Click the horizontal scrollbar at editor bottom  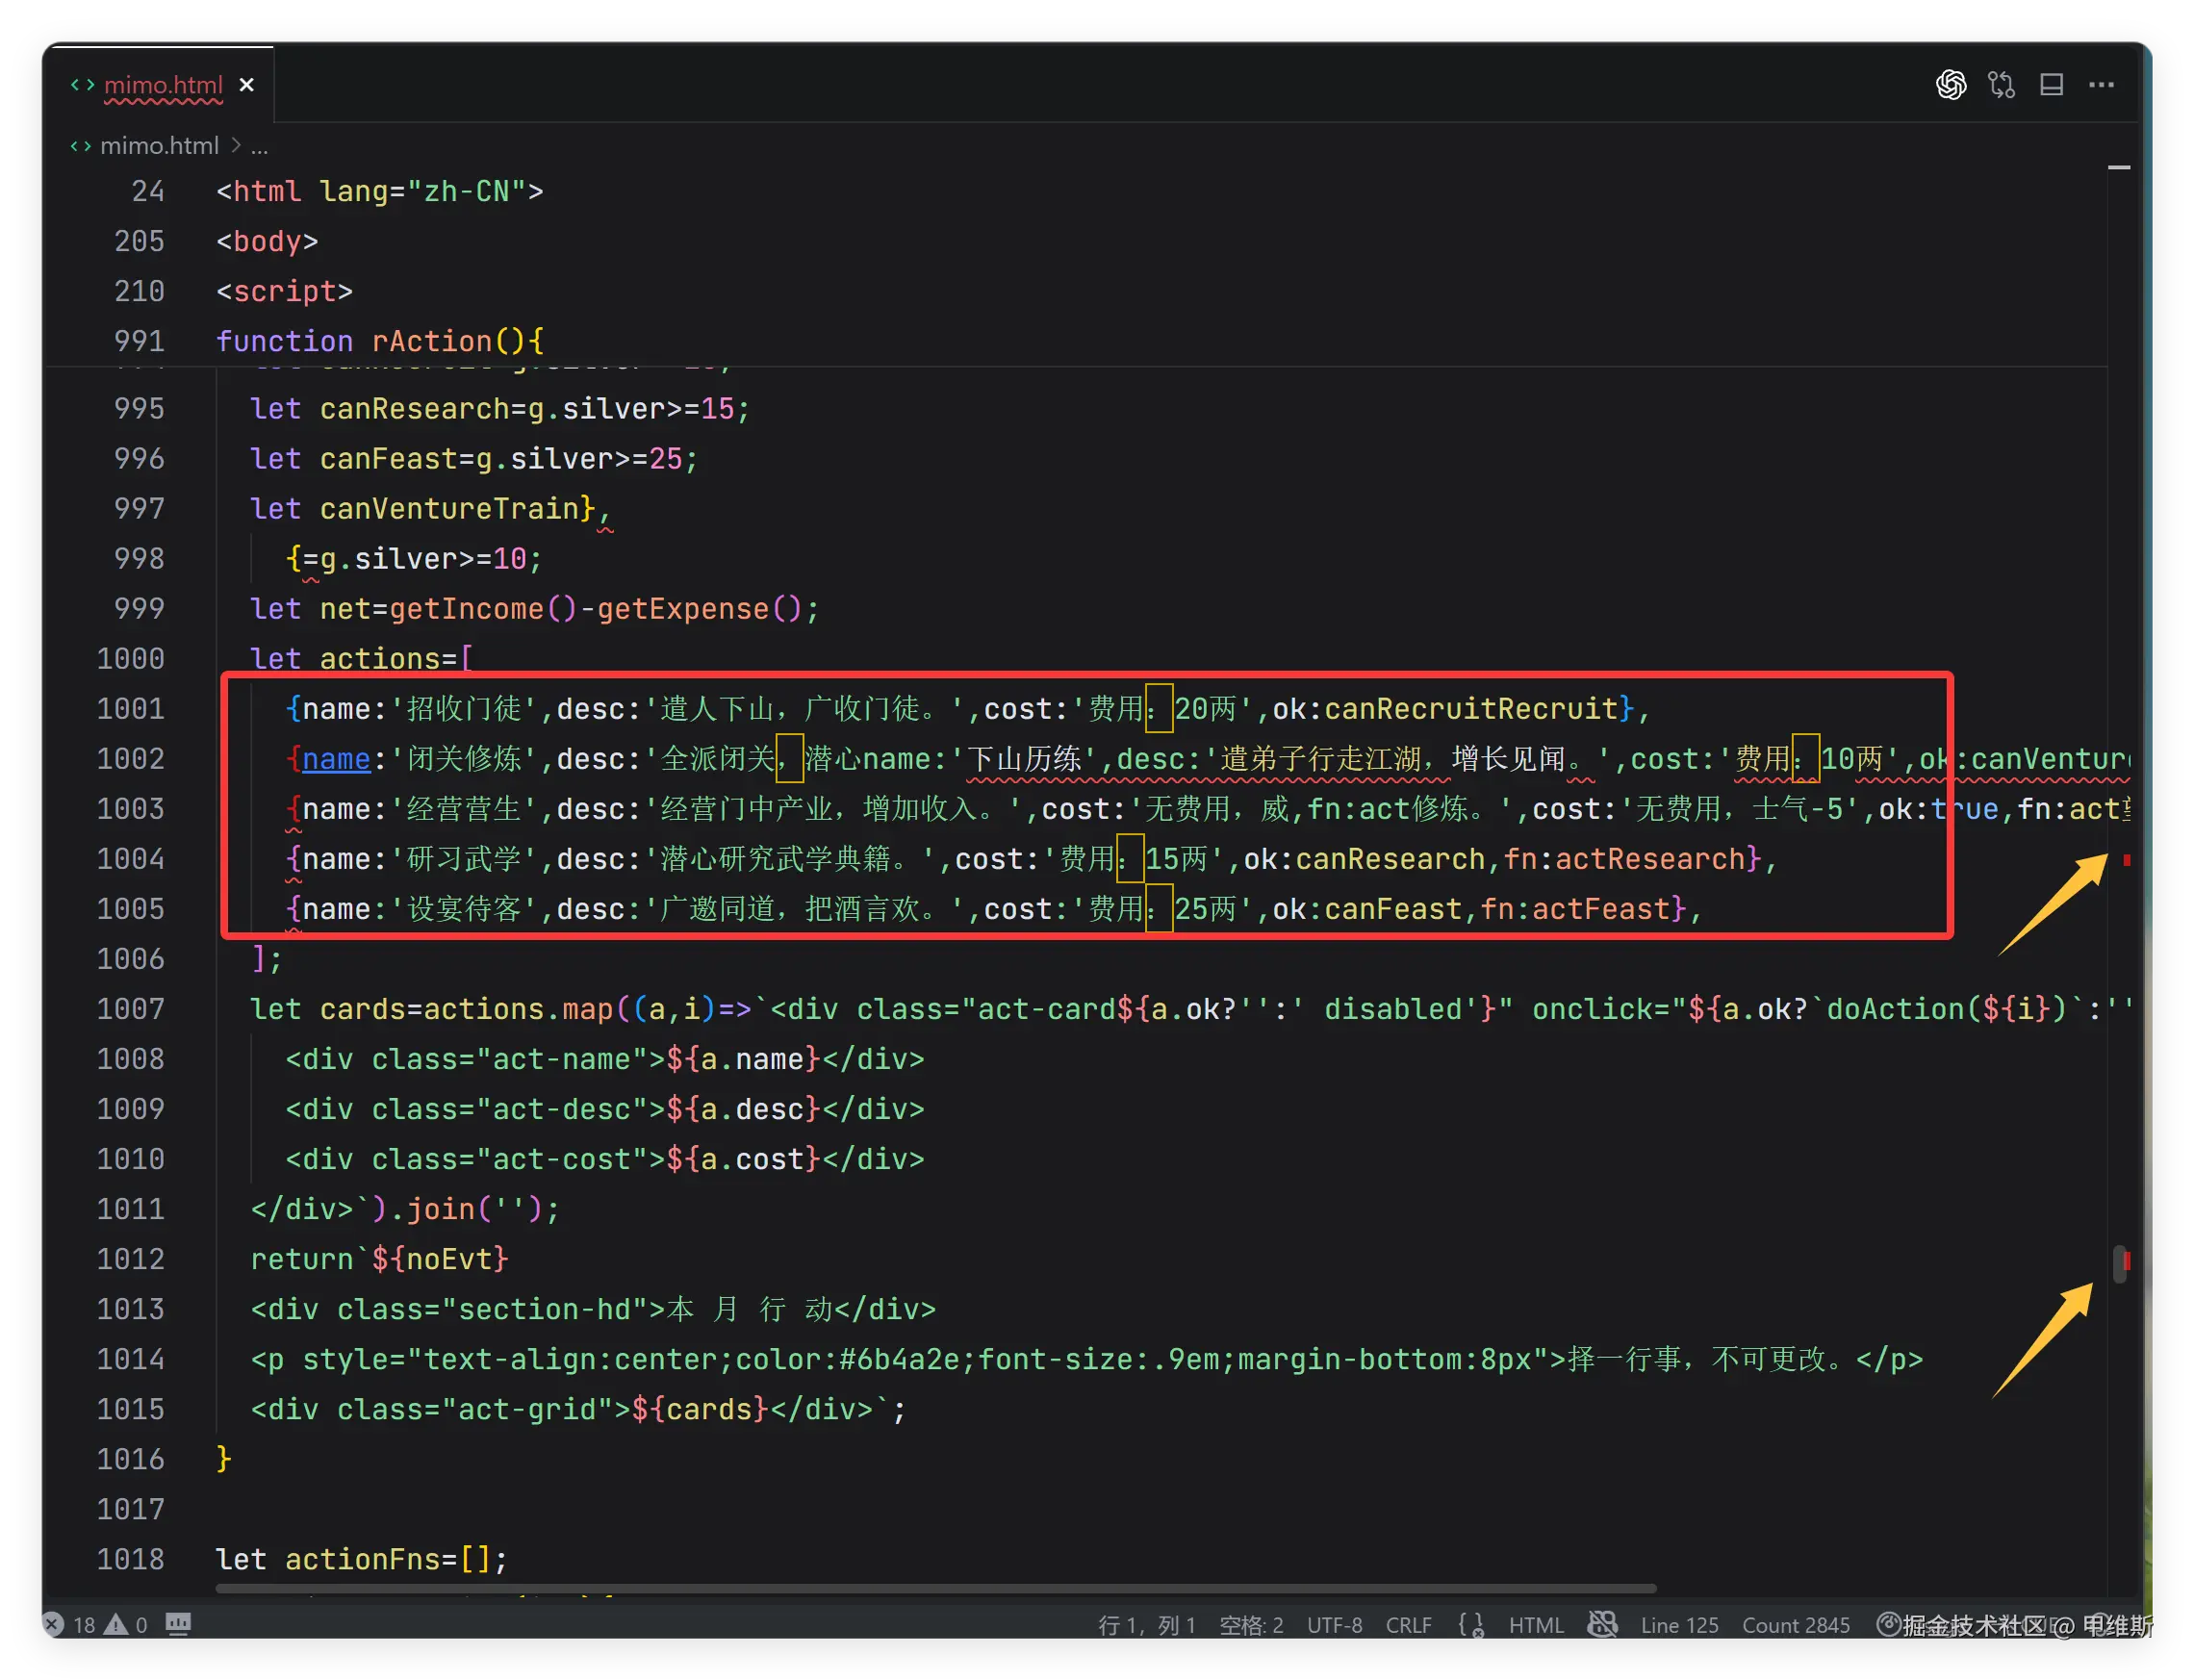[x=936, y=1588]
